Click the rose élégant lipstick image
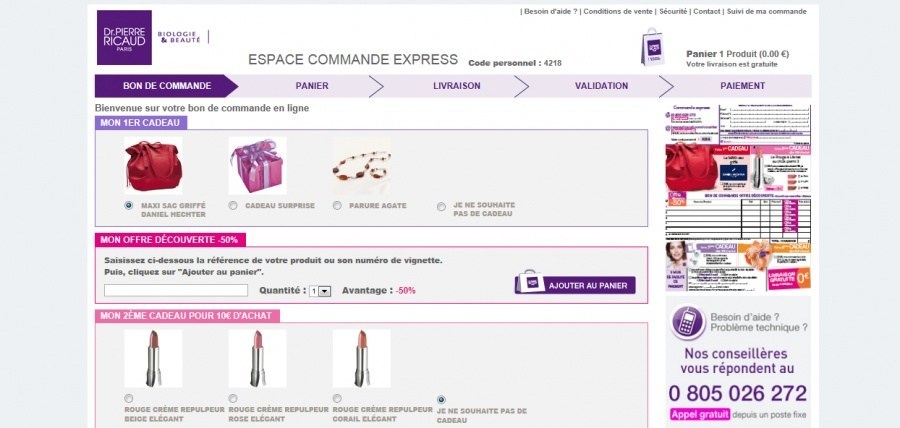Viewport: 900px width, 428px height. (x=257, y=358)
